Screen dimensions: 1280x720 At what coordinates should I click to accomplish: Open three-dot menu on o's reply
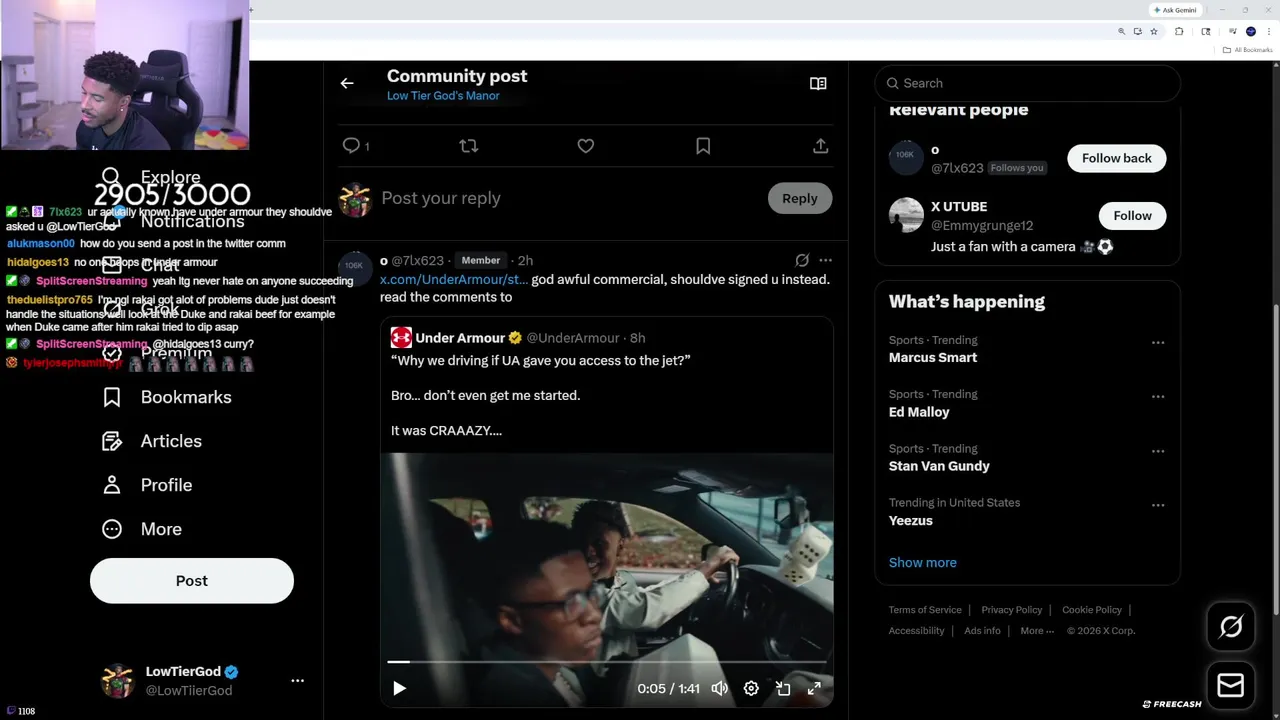coord(825,260)
